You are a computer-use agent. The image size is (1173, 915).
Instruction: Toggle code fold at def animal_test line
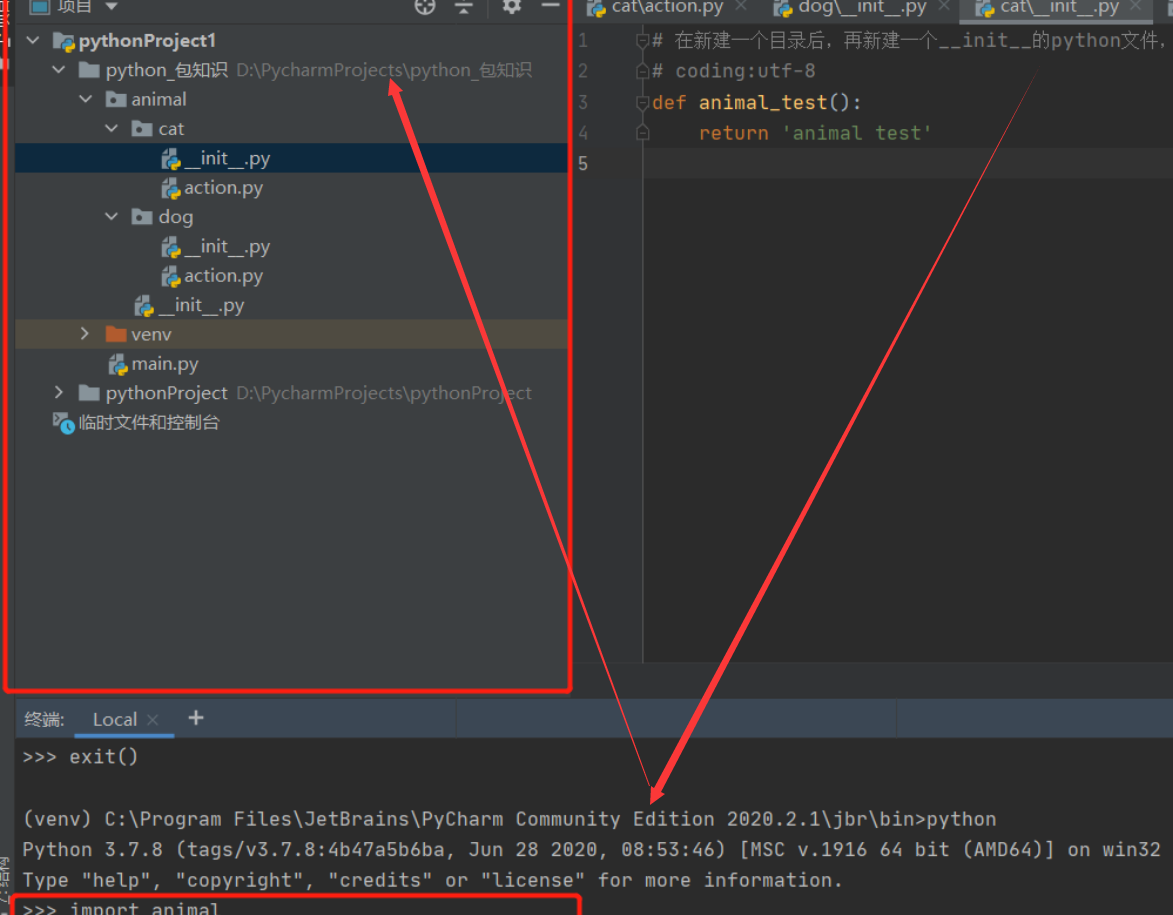642,102
